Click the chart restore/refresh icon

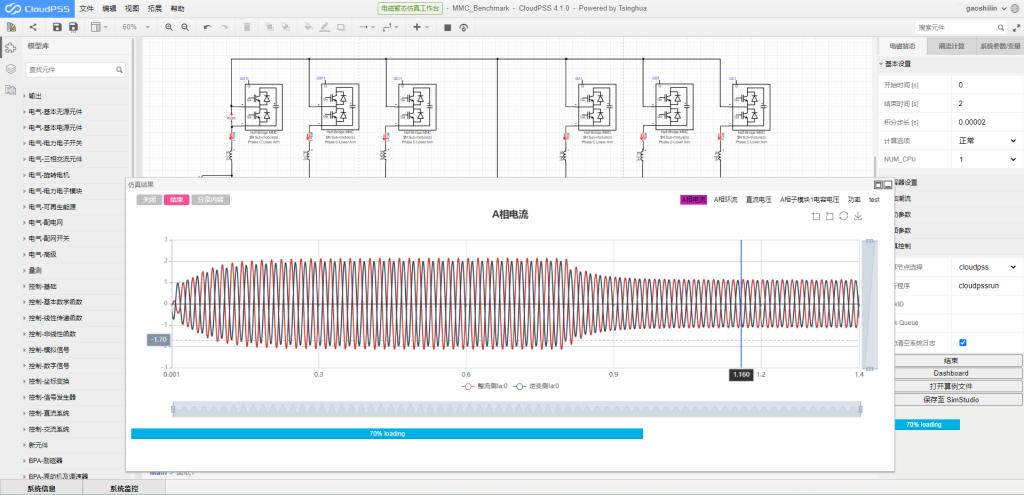844,216
